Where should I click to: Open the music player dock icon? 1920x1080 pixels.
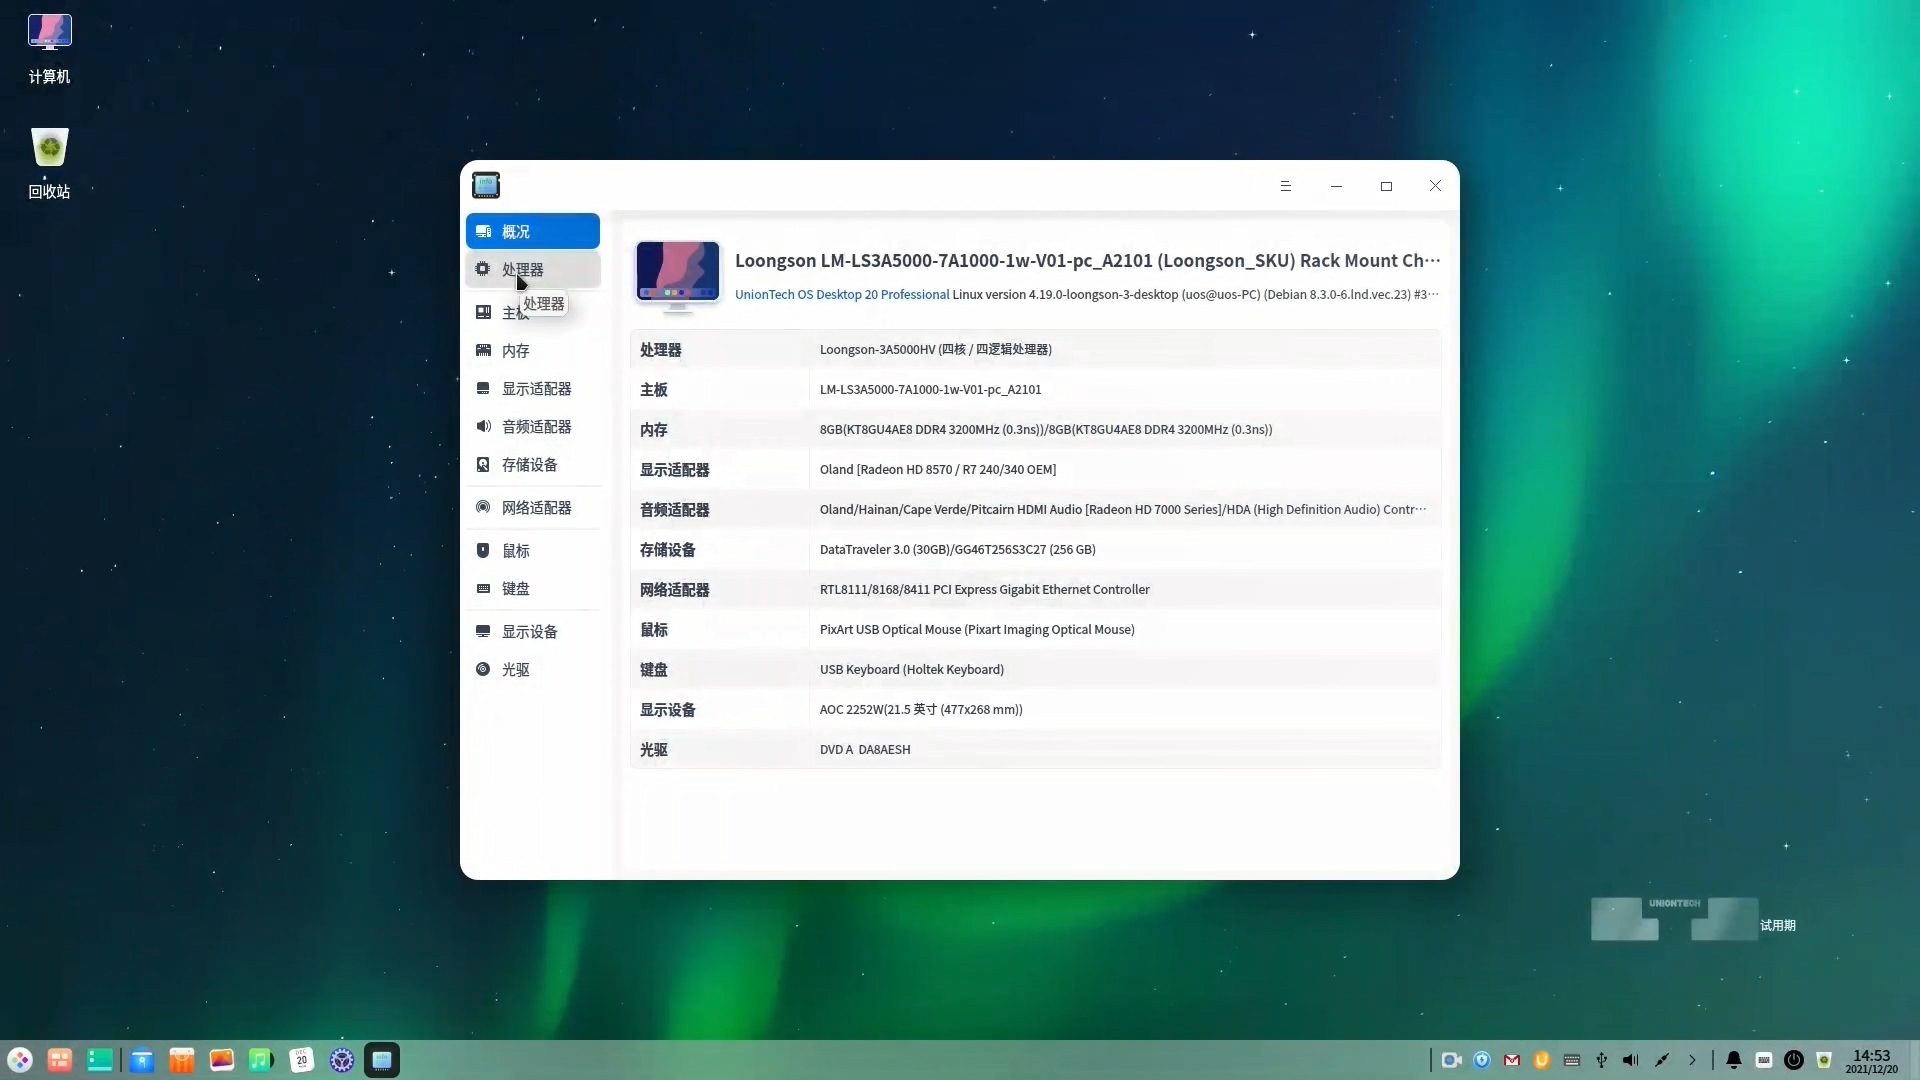pyautogui.click(x=262, y=1060)
